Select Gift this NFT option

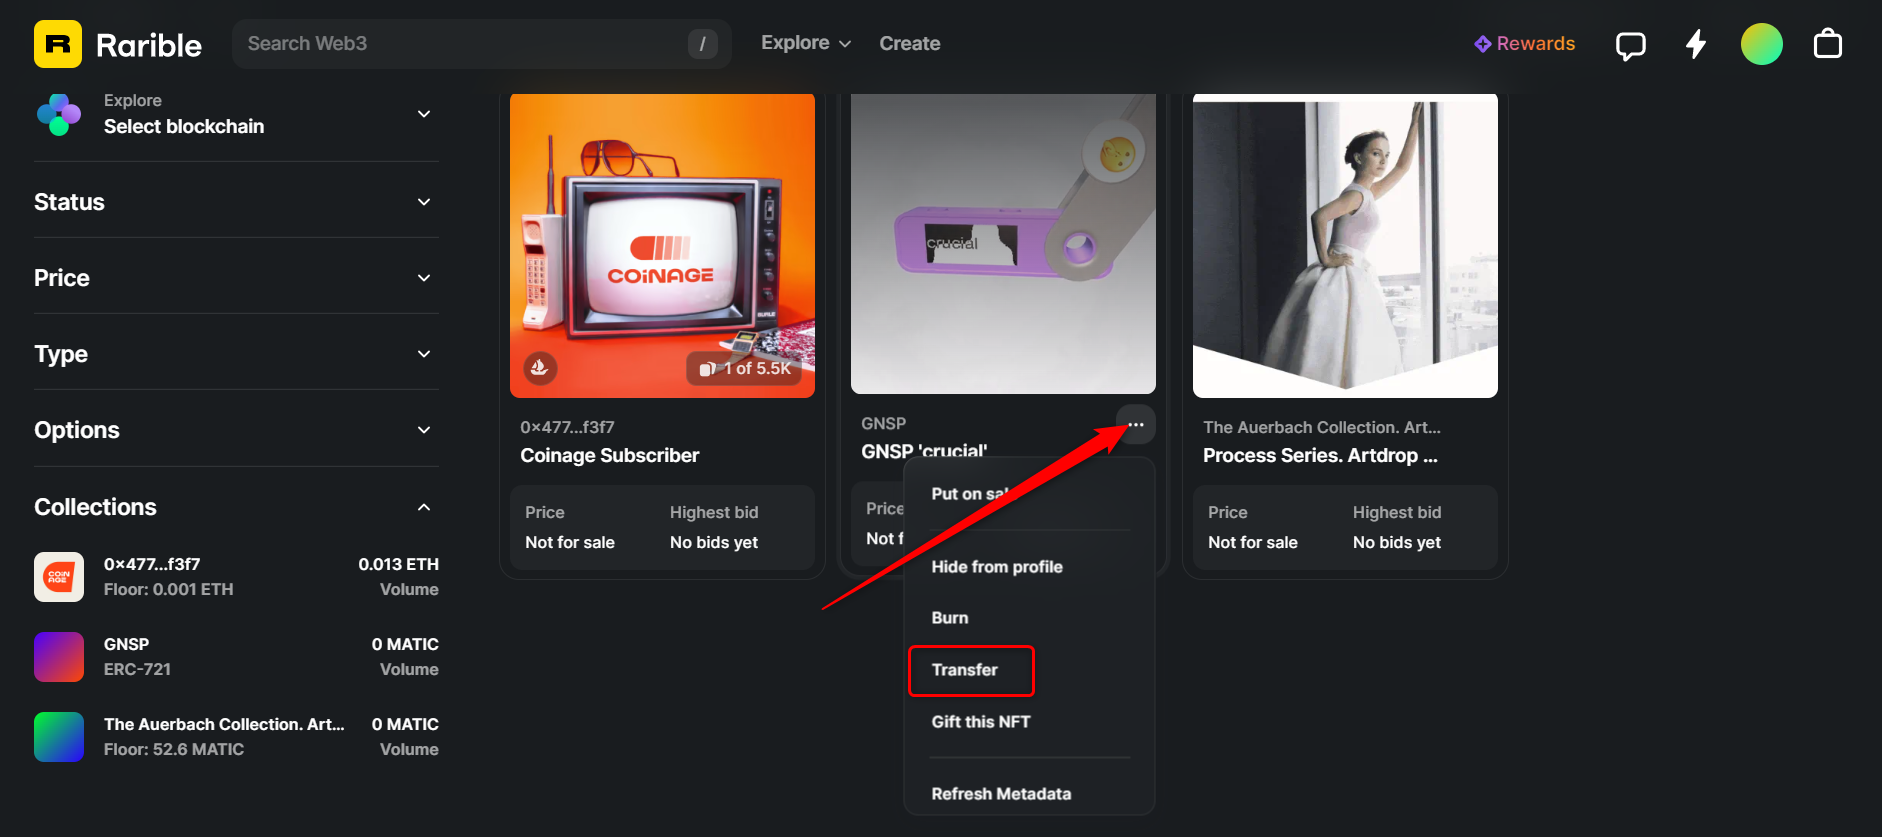pos(981,722)
